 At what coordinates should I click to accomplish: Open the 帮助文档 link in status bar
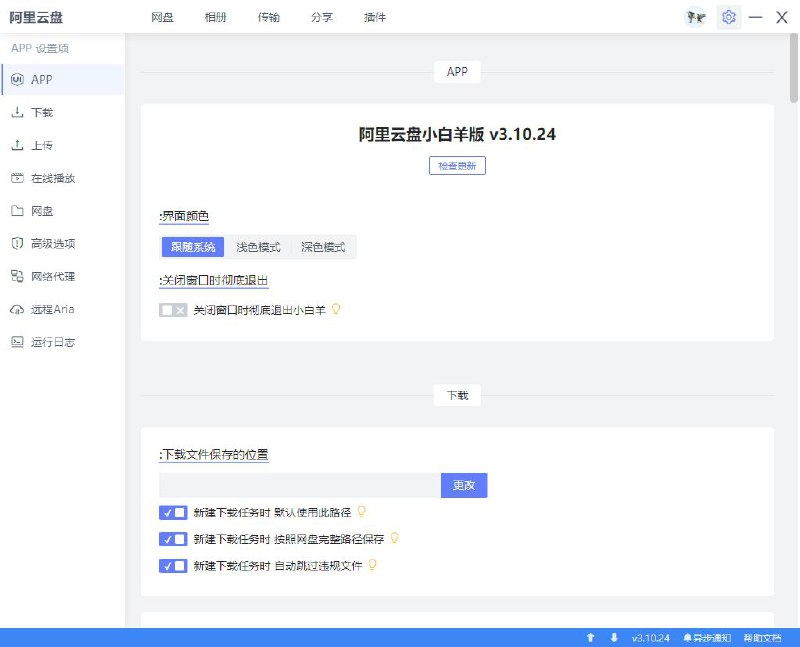click(x=761, y=637)
